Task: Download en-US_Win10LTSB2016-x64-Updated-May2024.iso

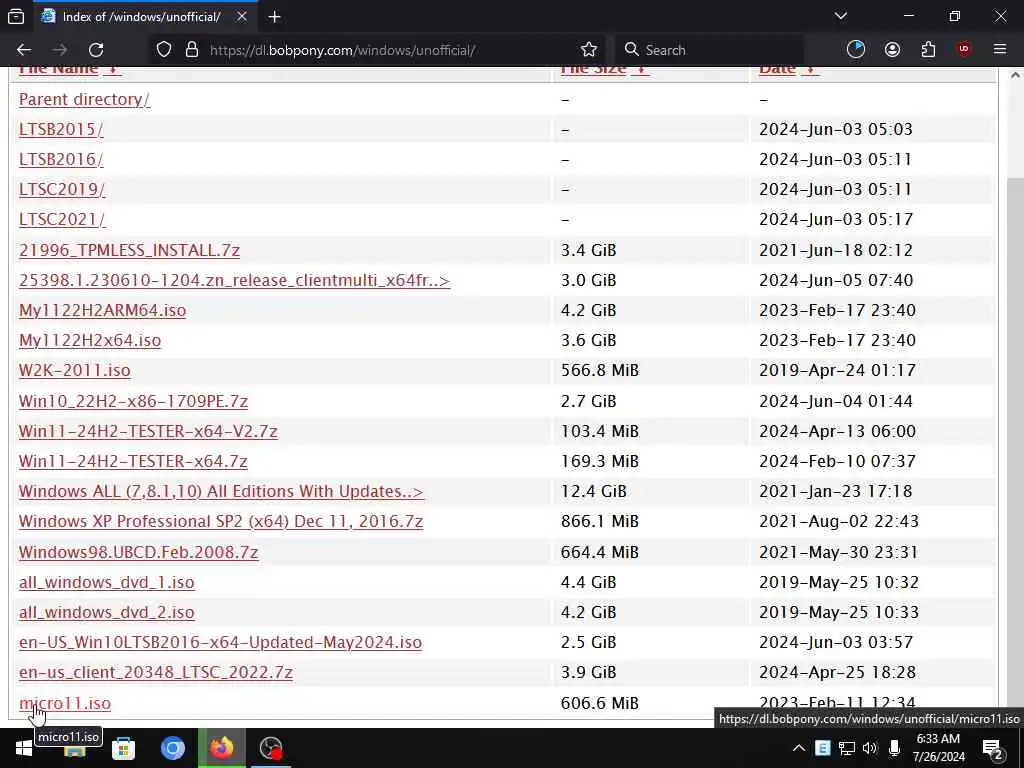Action: tap(220, 642)
